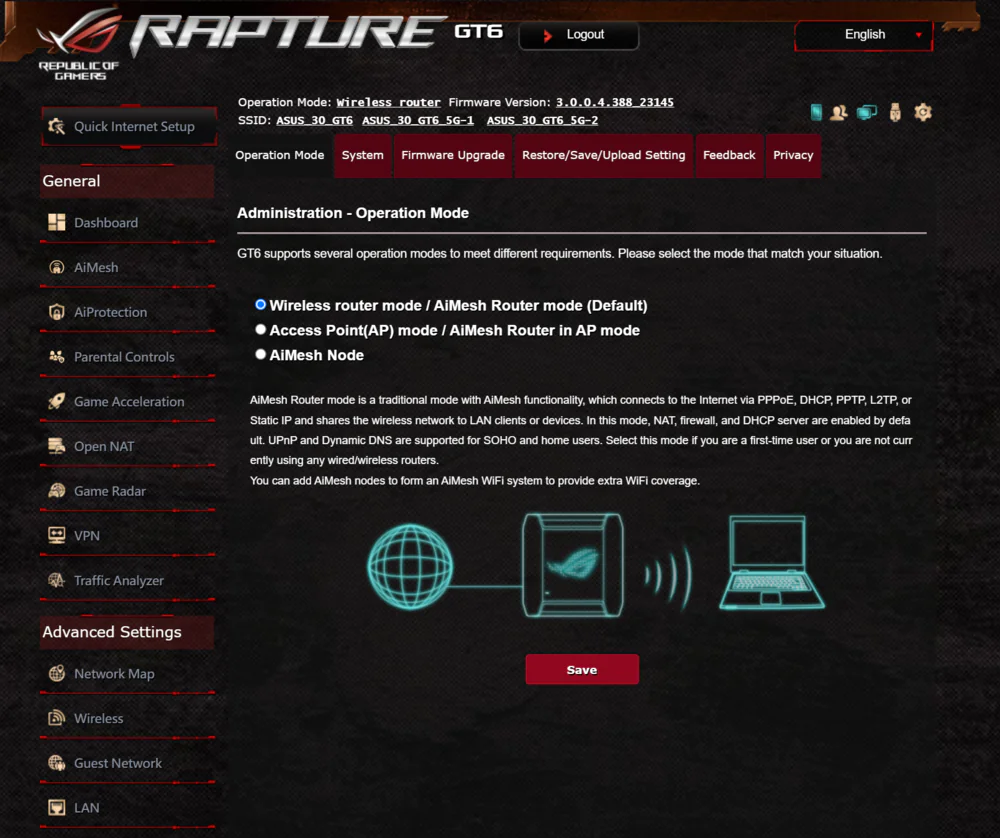The height and width of the screenshot is (838, 1000).
Task: Click the teal mobile app status icon
Action: point(816,112)
